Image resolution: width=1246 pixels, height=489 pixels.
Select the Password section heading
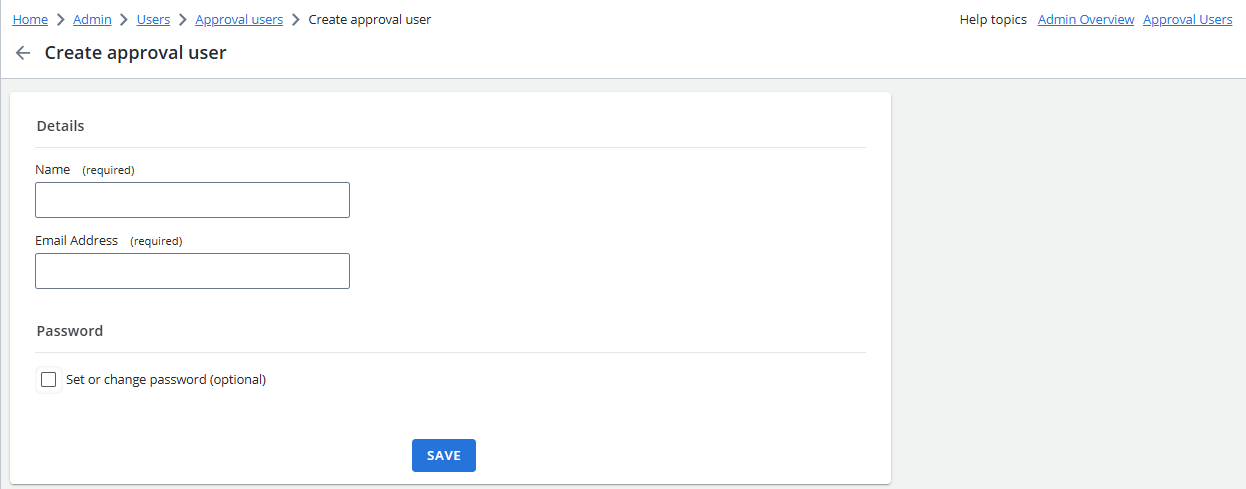[70, 331]
